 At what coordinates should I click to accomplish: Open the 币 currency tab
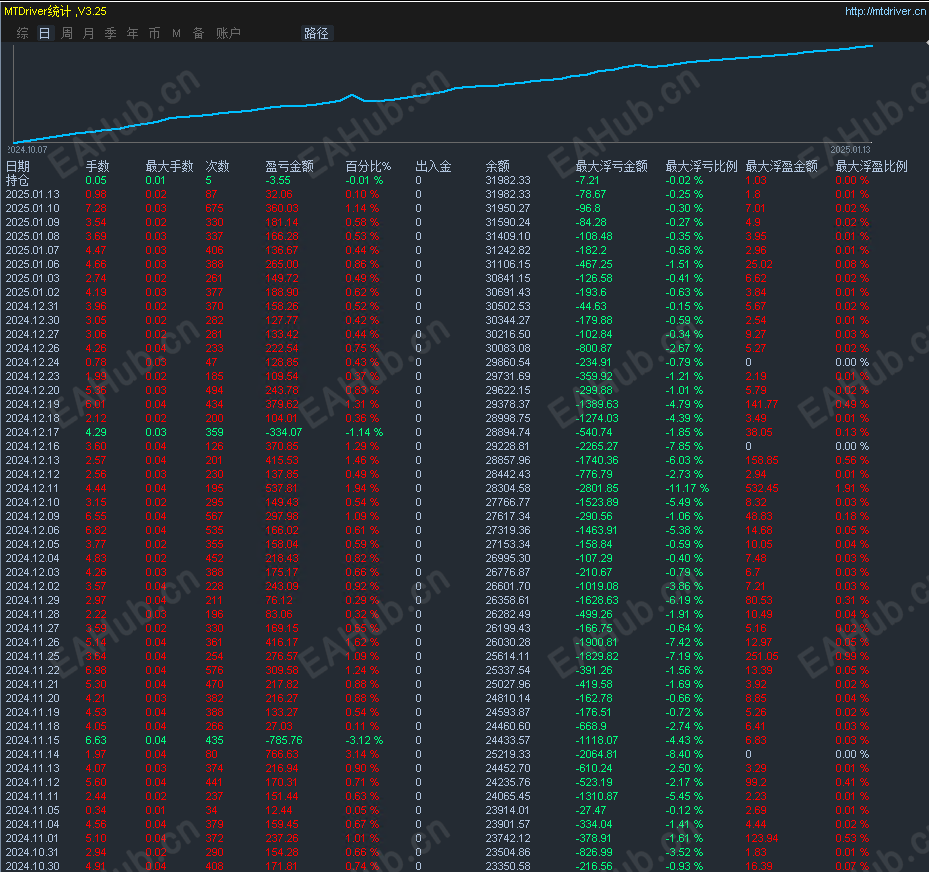click(x=155, y=33)
